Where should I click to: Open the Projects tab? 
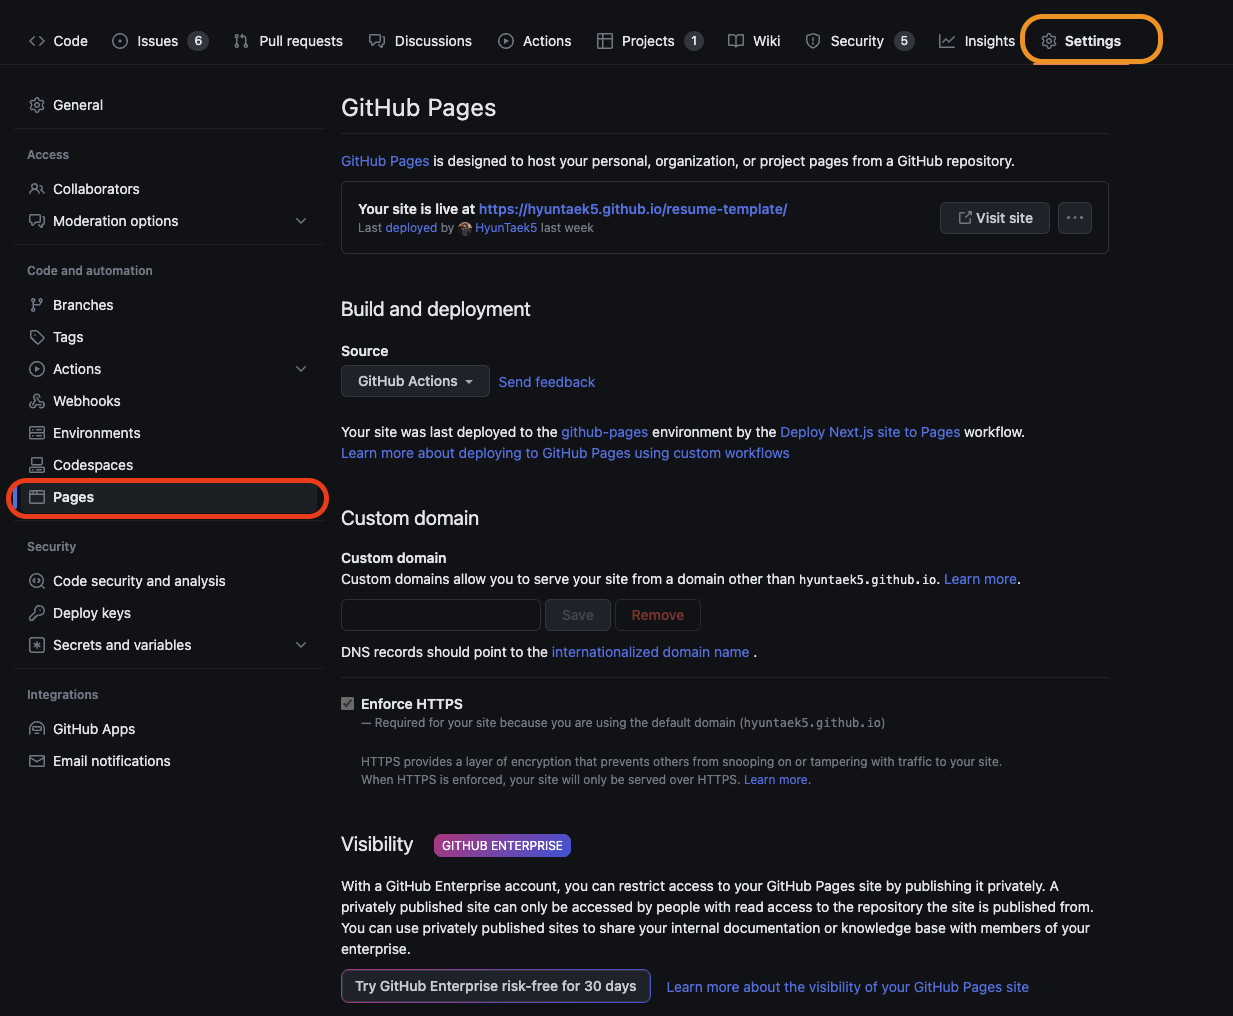click(x=650, y=41)
